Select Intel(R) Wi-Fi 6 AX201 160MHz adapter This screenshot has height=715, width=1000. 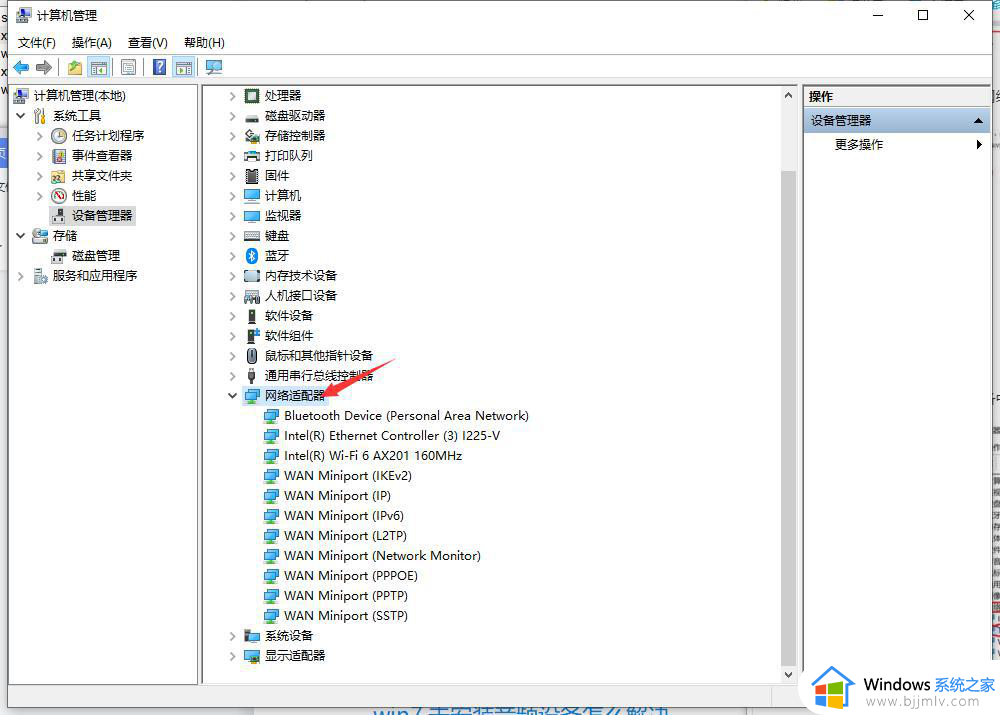373,456
